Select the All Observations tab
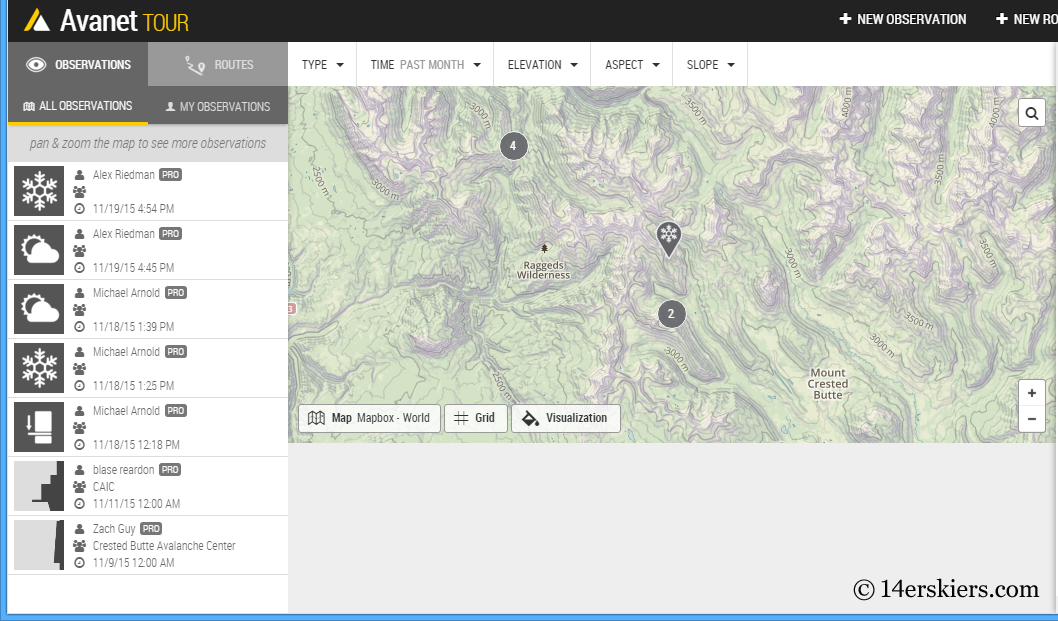This screenshot has height=621, width=1058. (x=78, y=106)
